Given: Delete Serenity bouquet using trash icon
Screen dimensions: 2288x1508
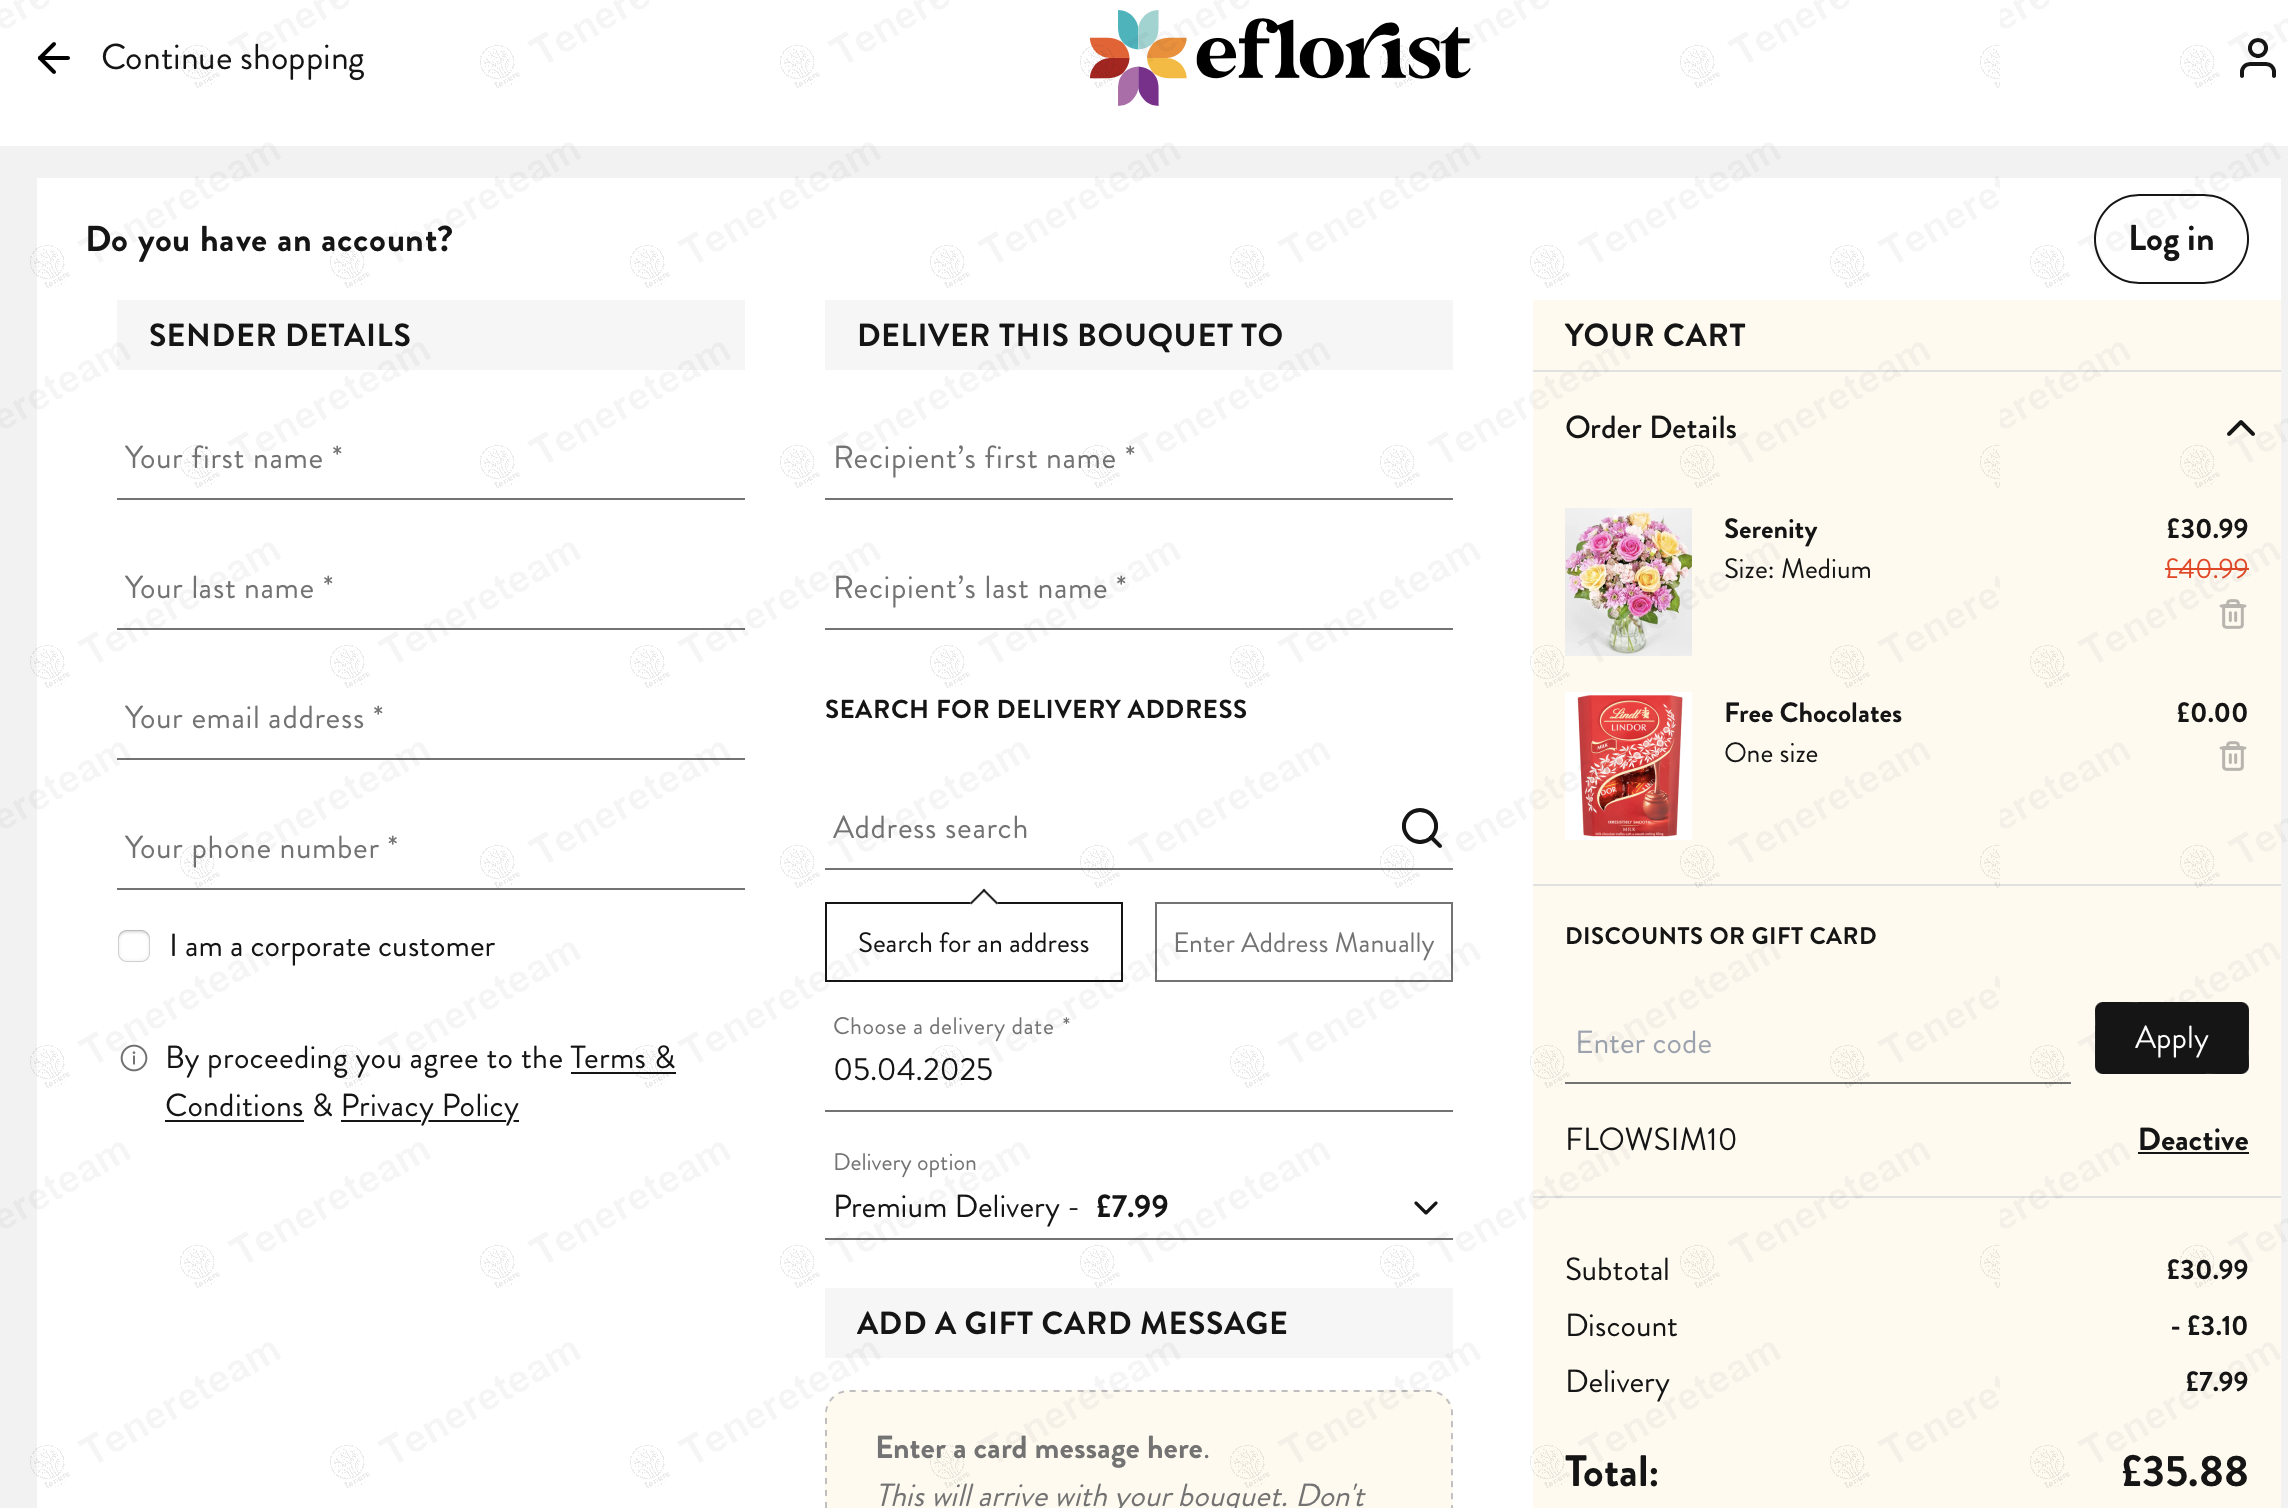Looking at the screenshot, I should pos(2232,614).
